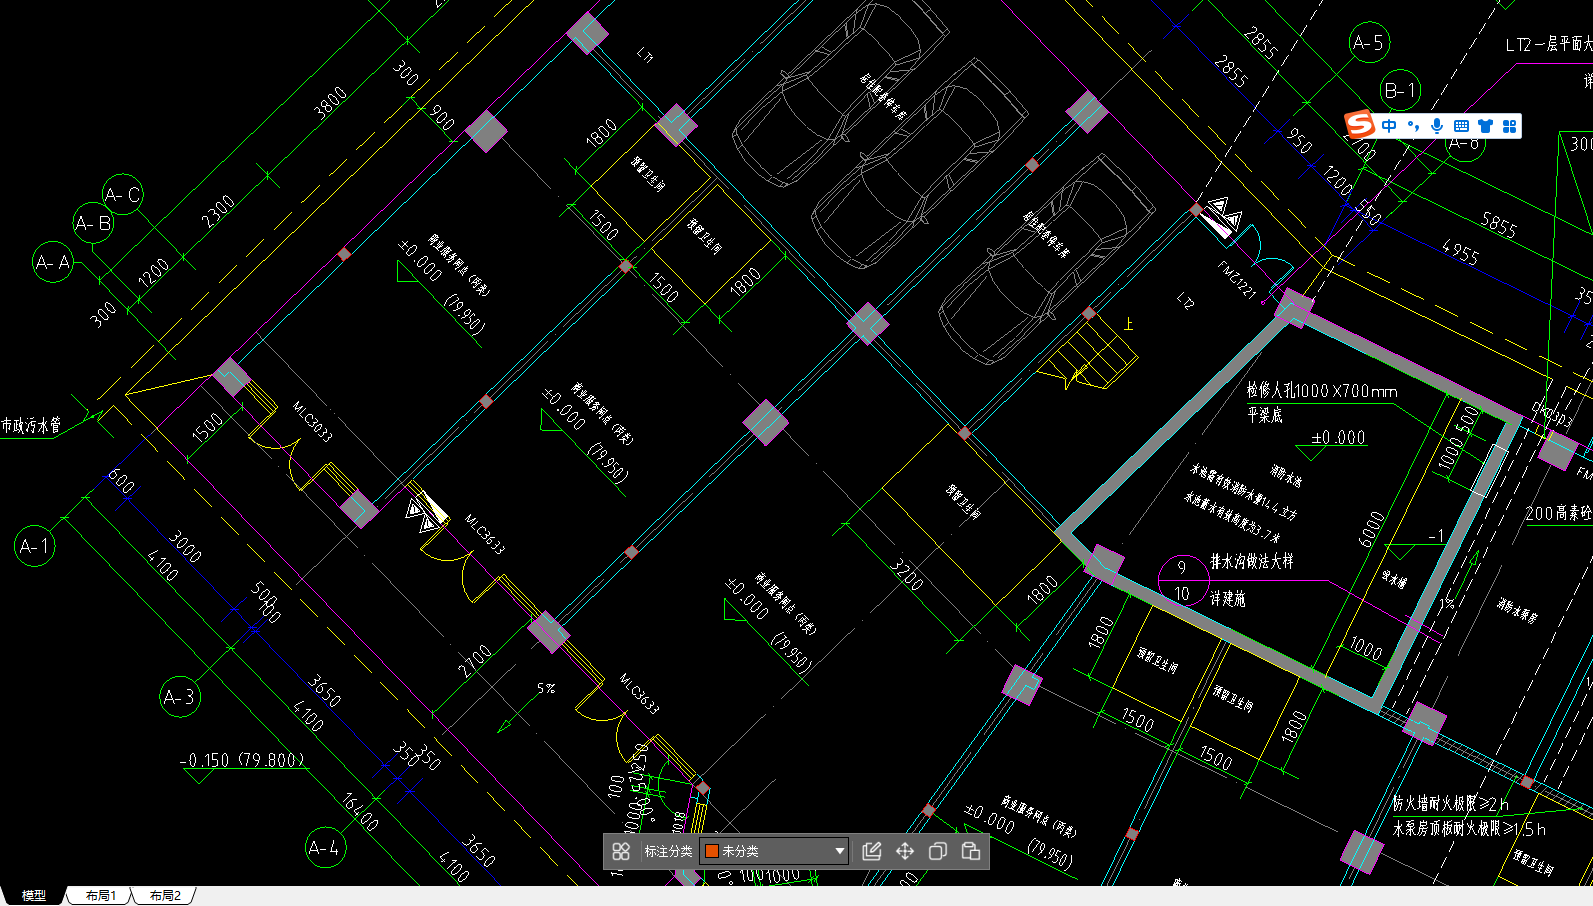Click the 排水沟做法大样 label
1593x906 pixels.
click(1251, 561)
